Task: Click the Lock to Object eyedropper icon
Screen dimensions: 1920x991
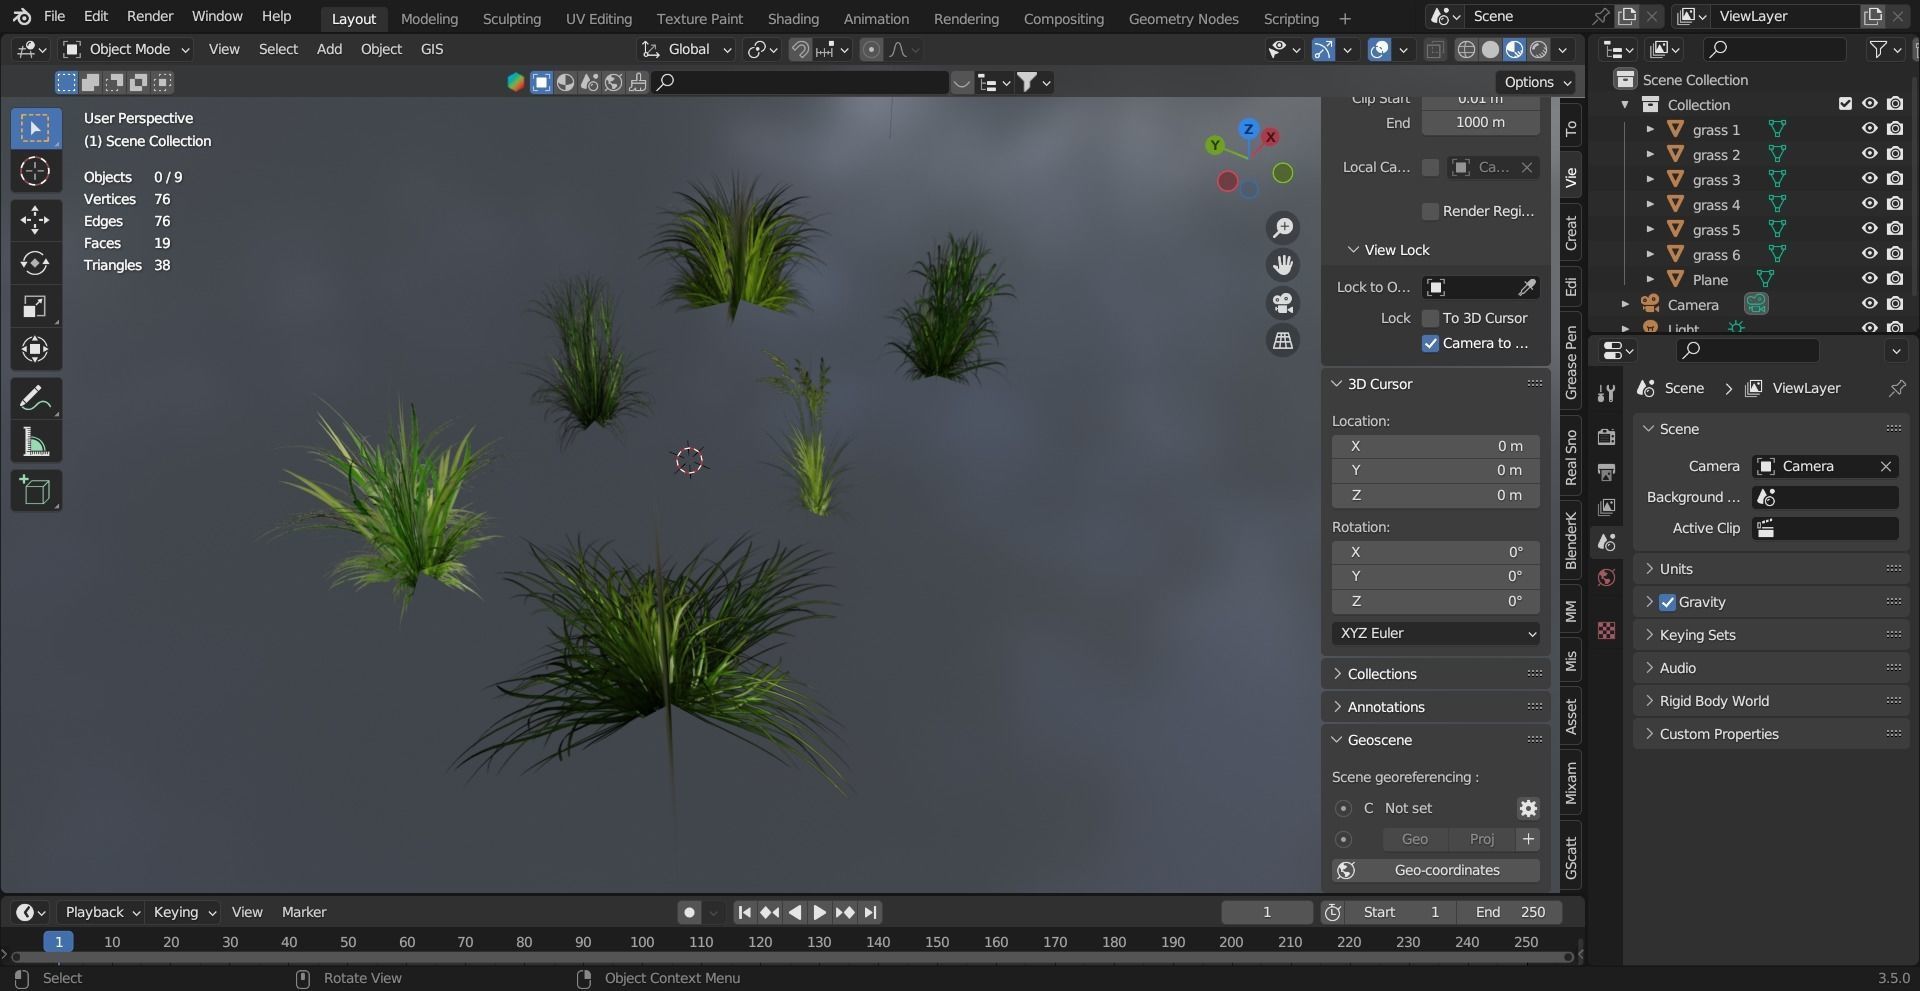Action: (1527, 287)
